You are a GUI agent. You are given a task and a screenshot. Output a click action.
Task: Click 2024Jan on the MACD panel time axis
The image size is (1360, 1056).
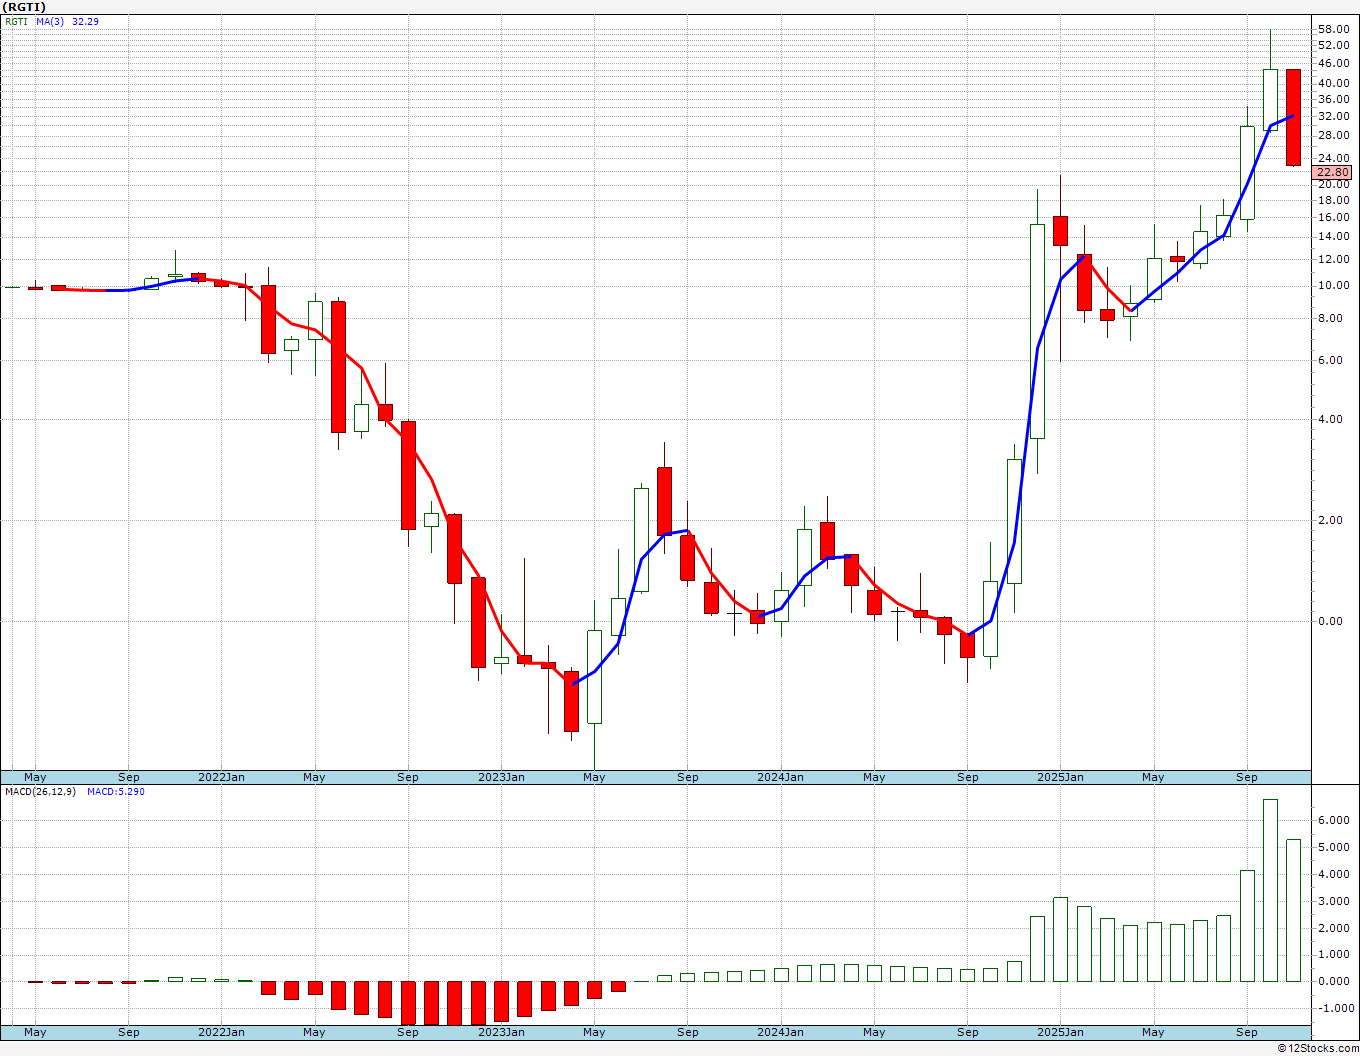point(780,1032)
